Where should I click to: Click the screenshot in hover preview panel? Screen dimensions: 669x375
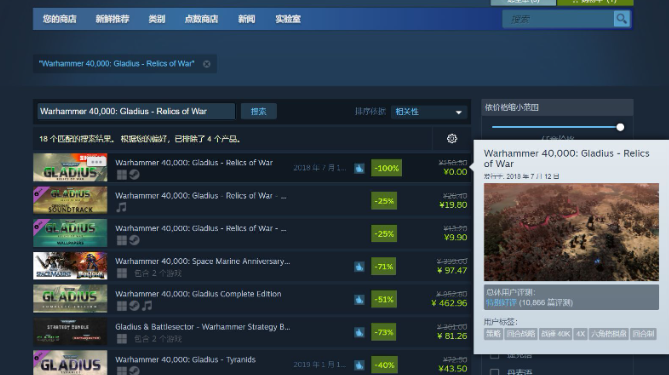coord(571,232)
